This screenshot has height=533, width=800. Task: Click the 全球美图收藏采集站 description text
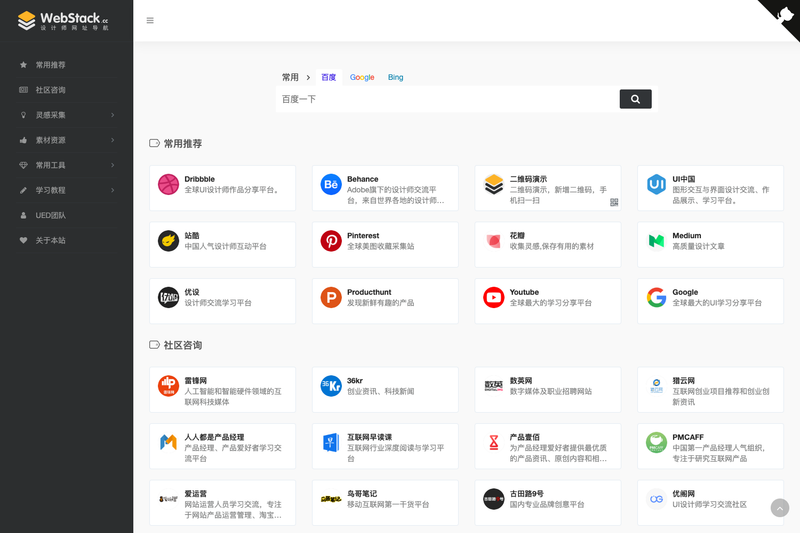381,246
